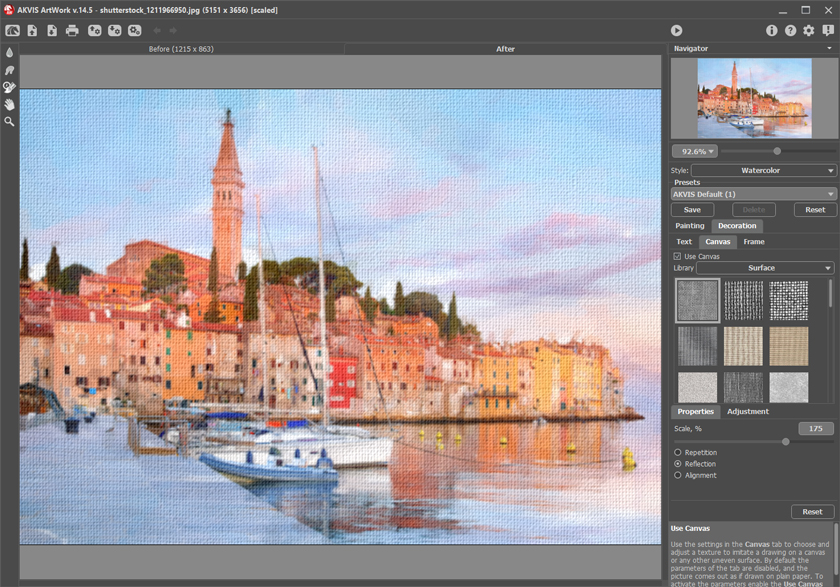Viewport: 840px width, 587px height.
Task: Select the dark gray woven texture thumbnail
Action: tap(697, 347)
